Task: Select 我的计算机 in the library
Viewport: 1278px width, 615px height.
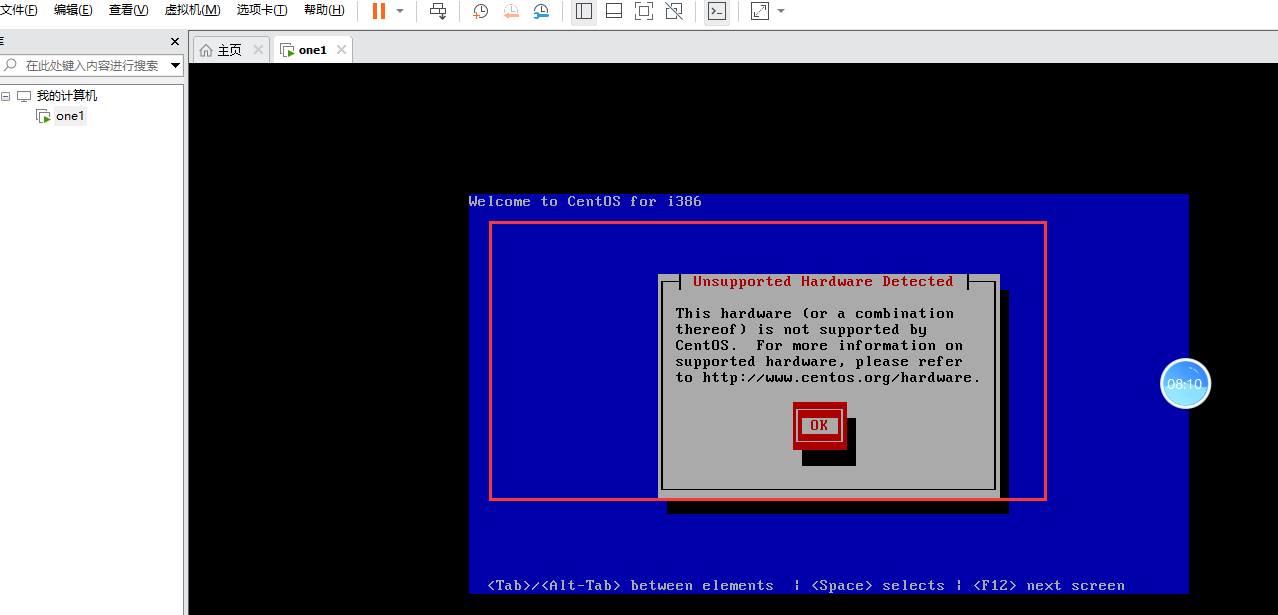Action: (66, 96)
